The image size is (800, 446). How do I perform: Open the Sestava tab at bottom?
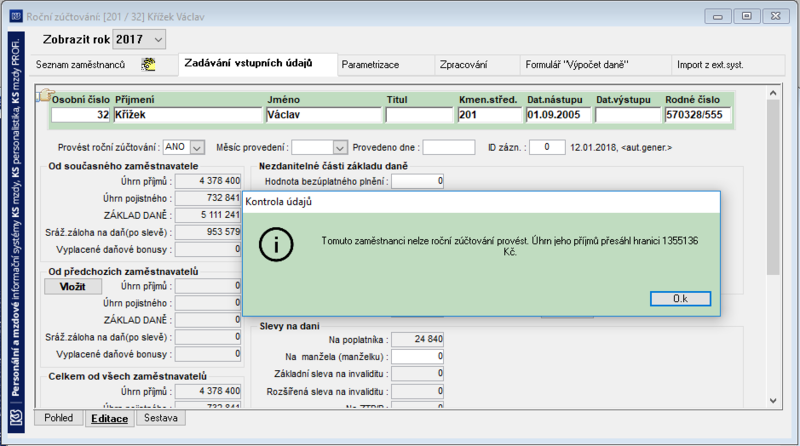pos(161,418)
